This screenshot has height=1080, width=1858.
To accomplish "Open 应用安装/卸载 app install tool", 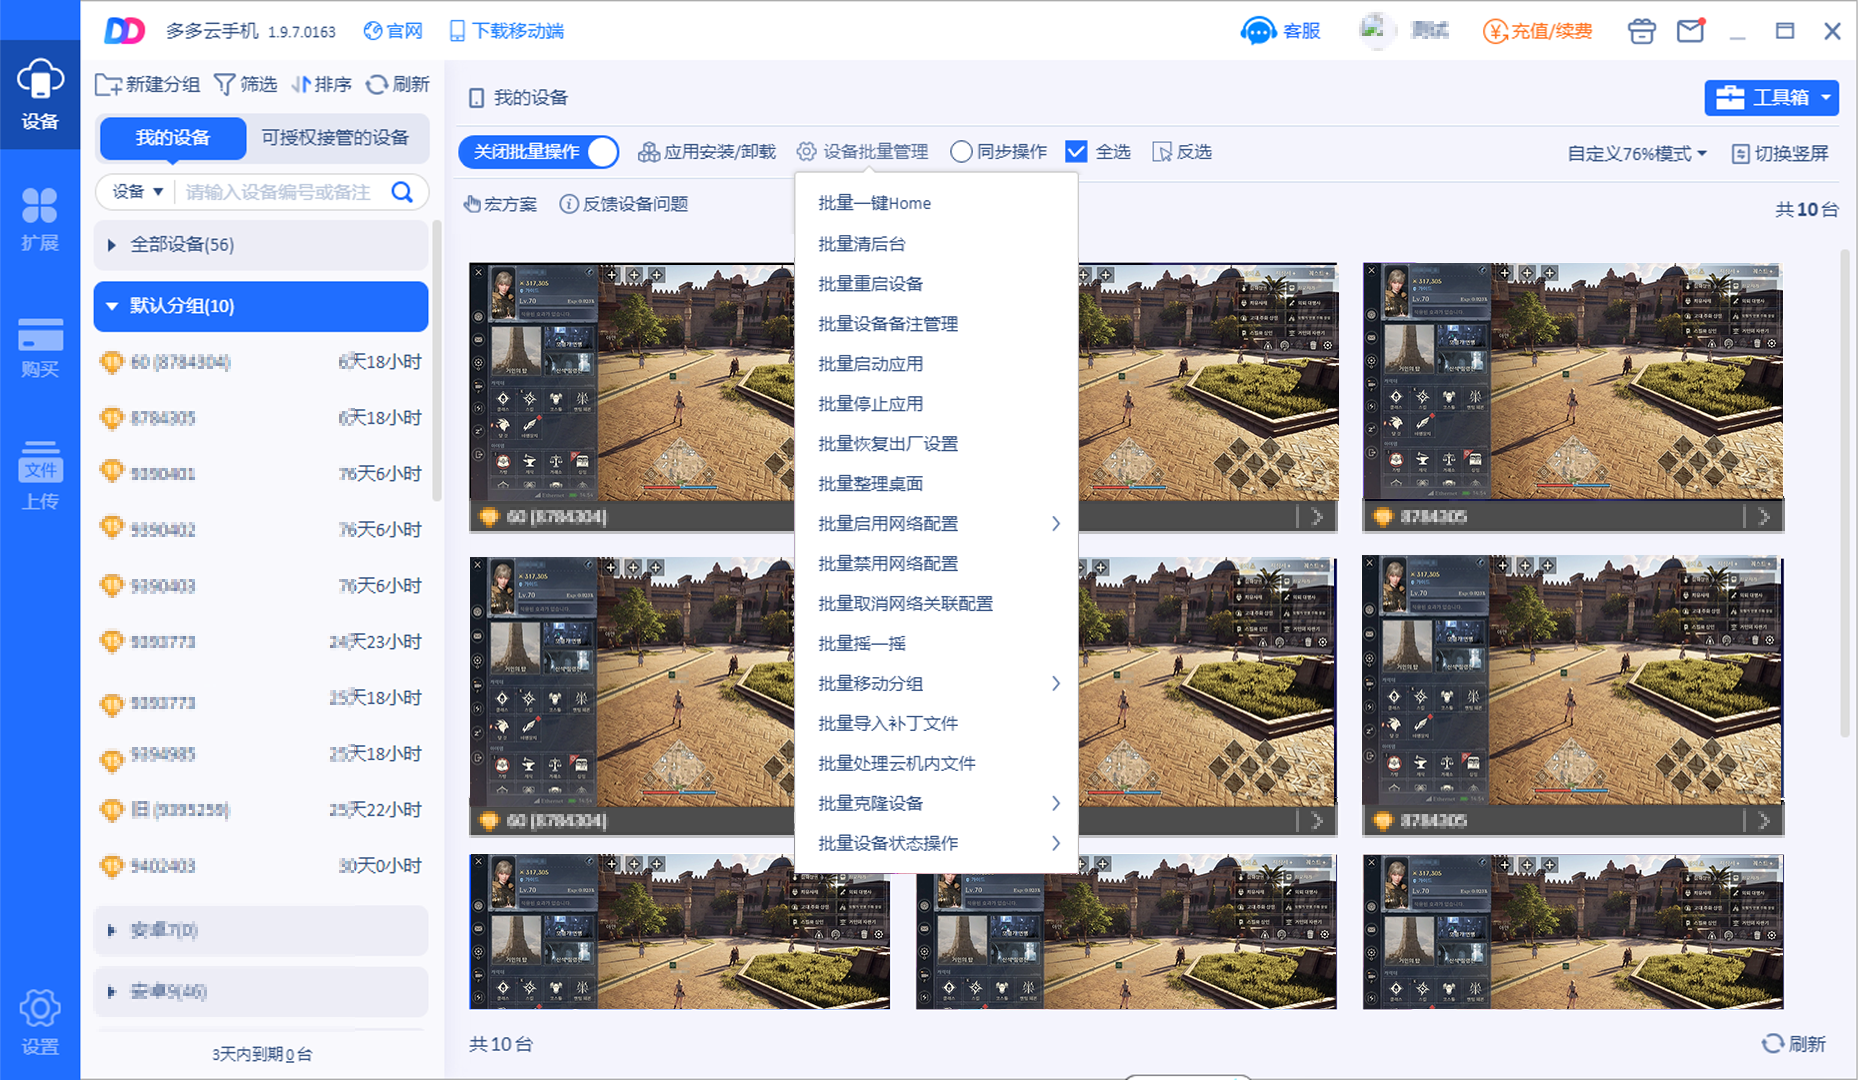I will pyautogui.click(x=707, y=152).
